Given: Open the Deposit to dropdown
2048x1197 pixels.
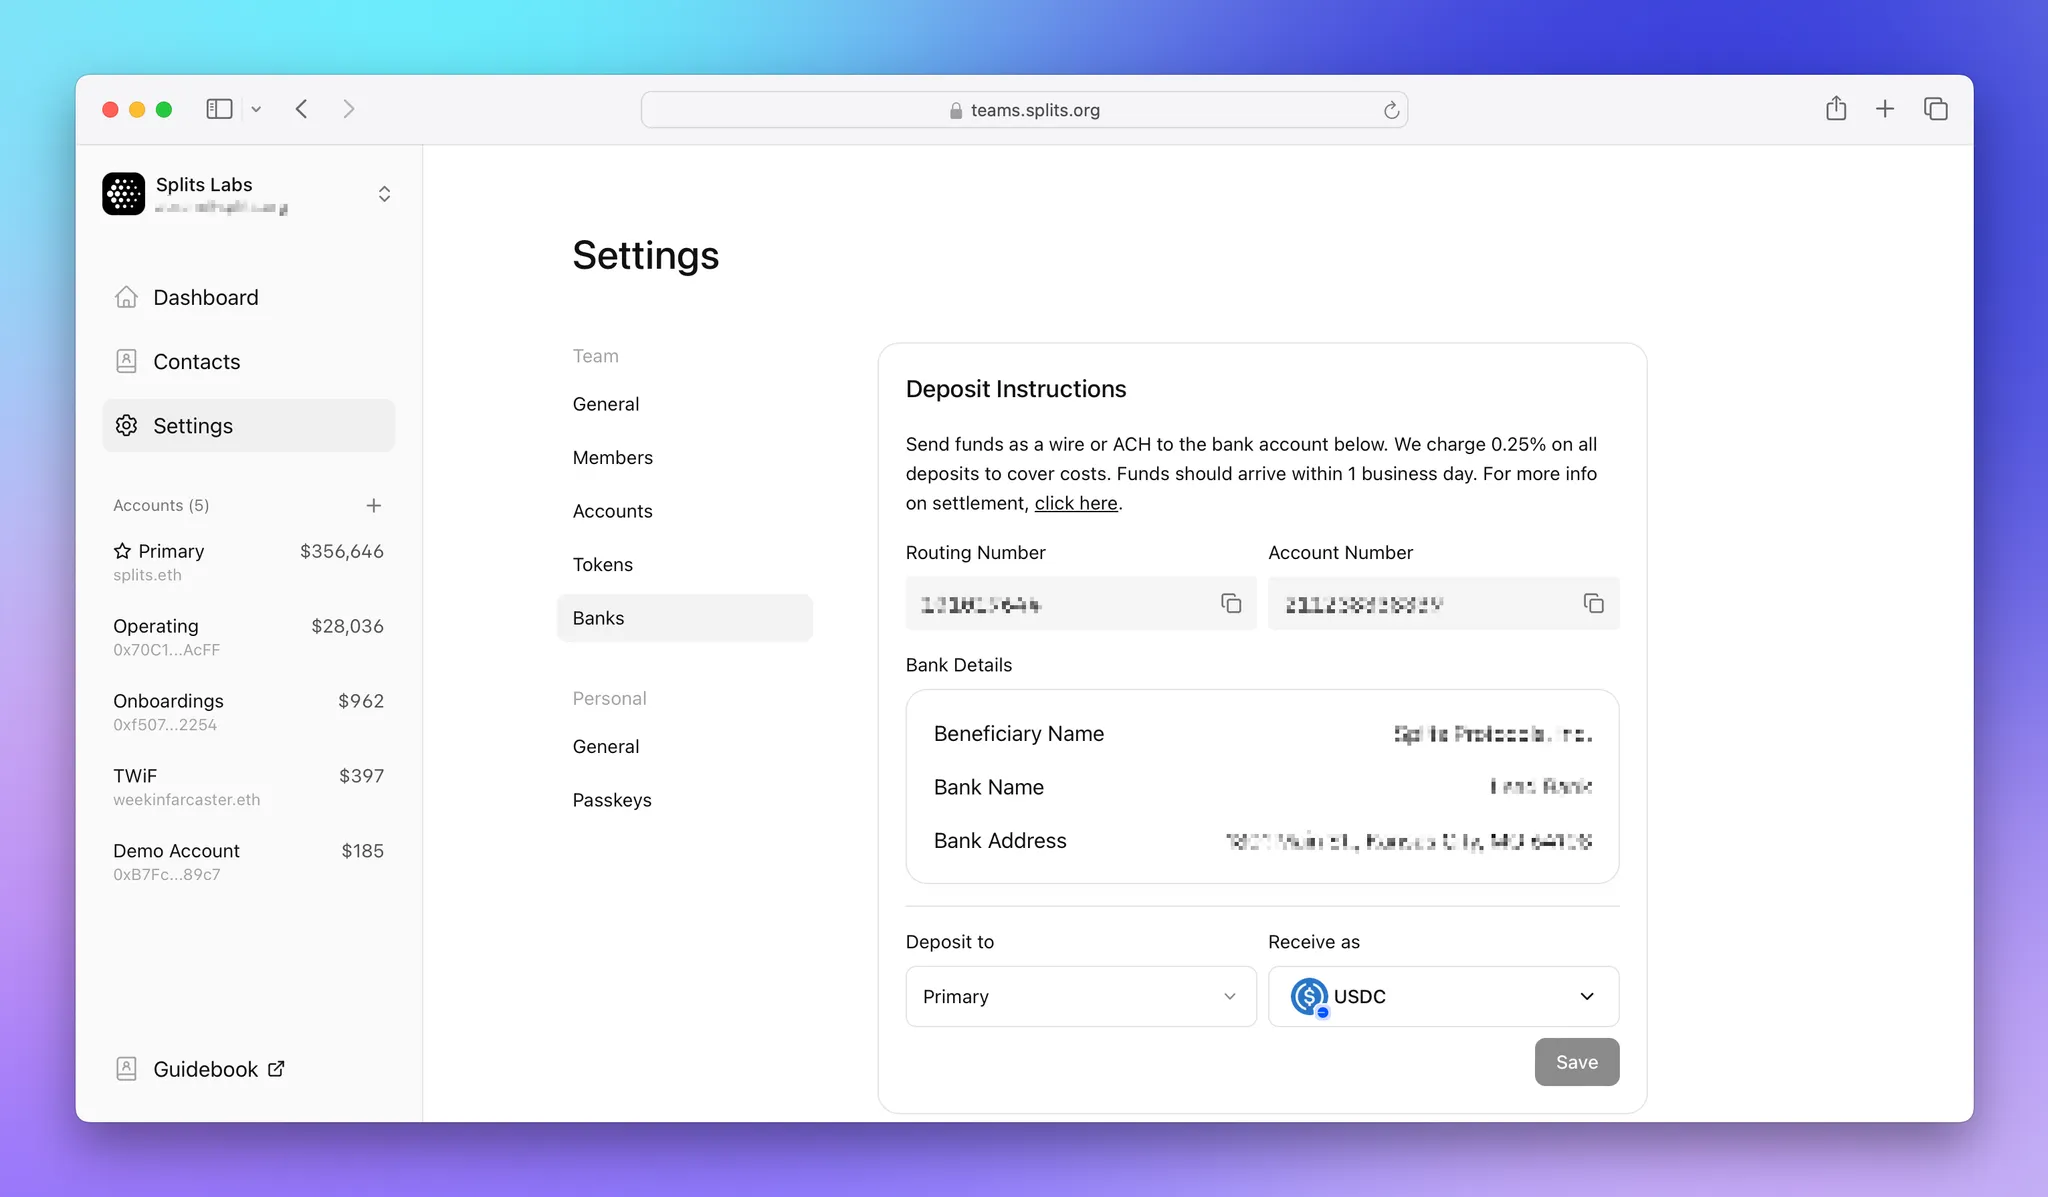Looking at the screenshot, I should pyautogui.click(x=1080, y=996).
